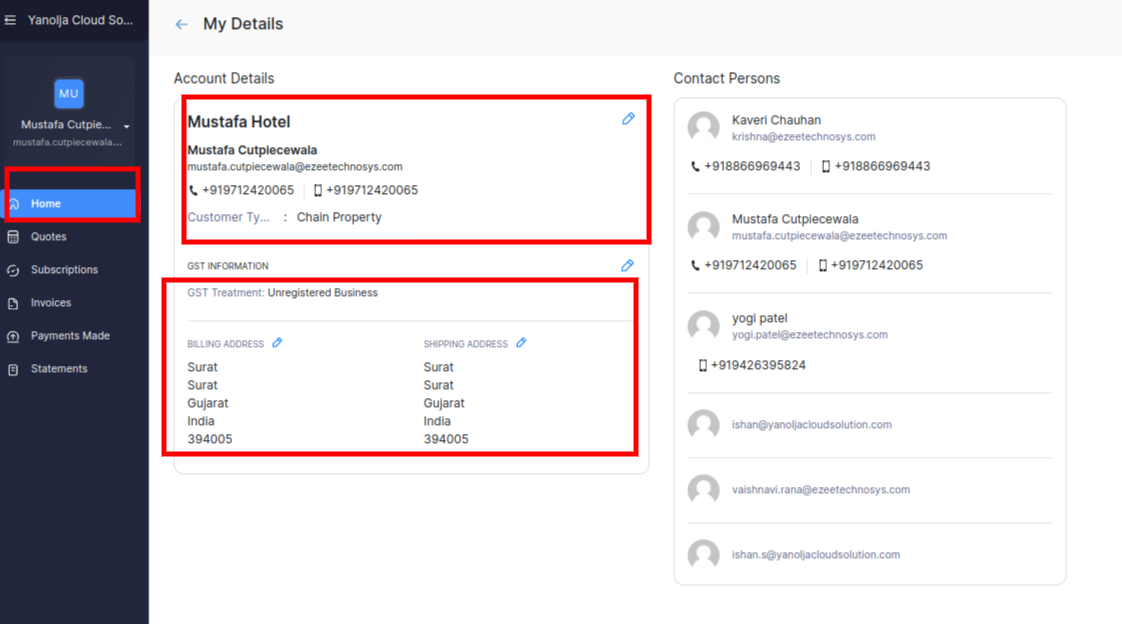Click Kaveri Chauhan's contact avatar

click(x=704, y=128)
